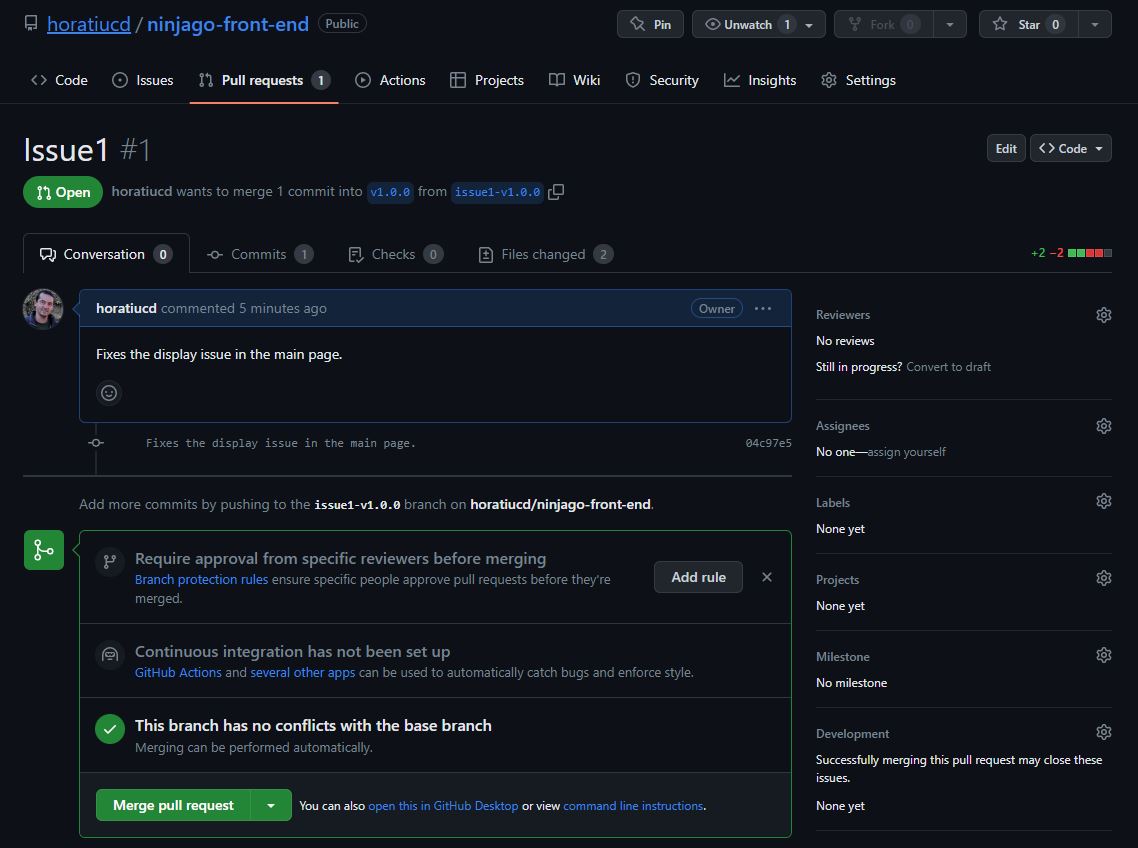Star the ninjago-front-end repository
Viewport: 1138px width, 848px height.
pos(1028,24)
